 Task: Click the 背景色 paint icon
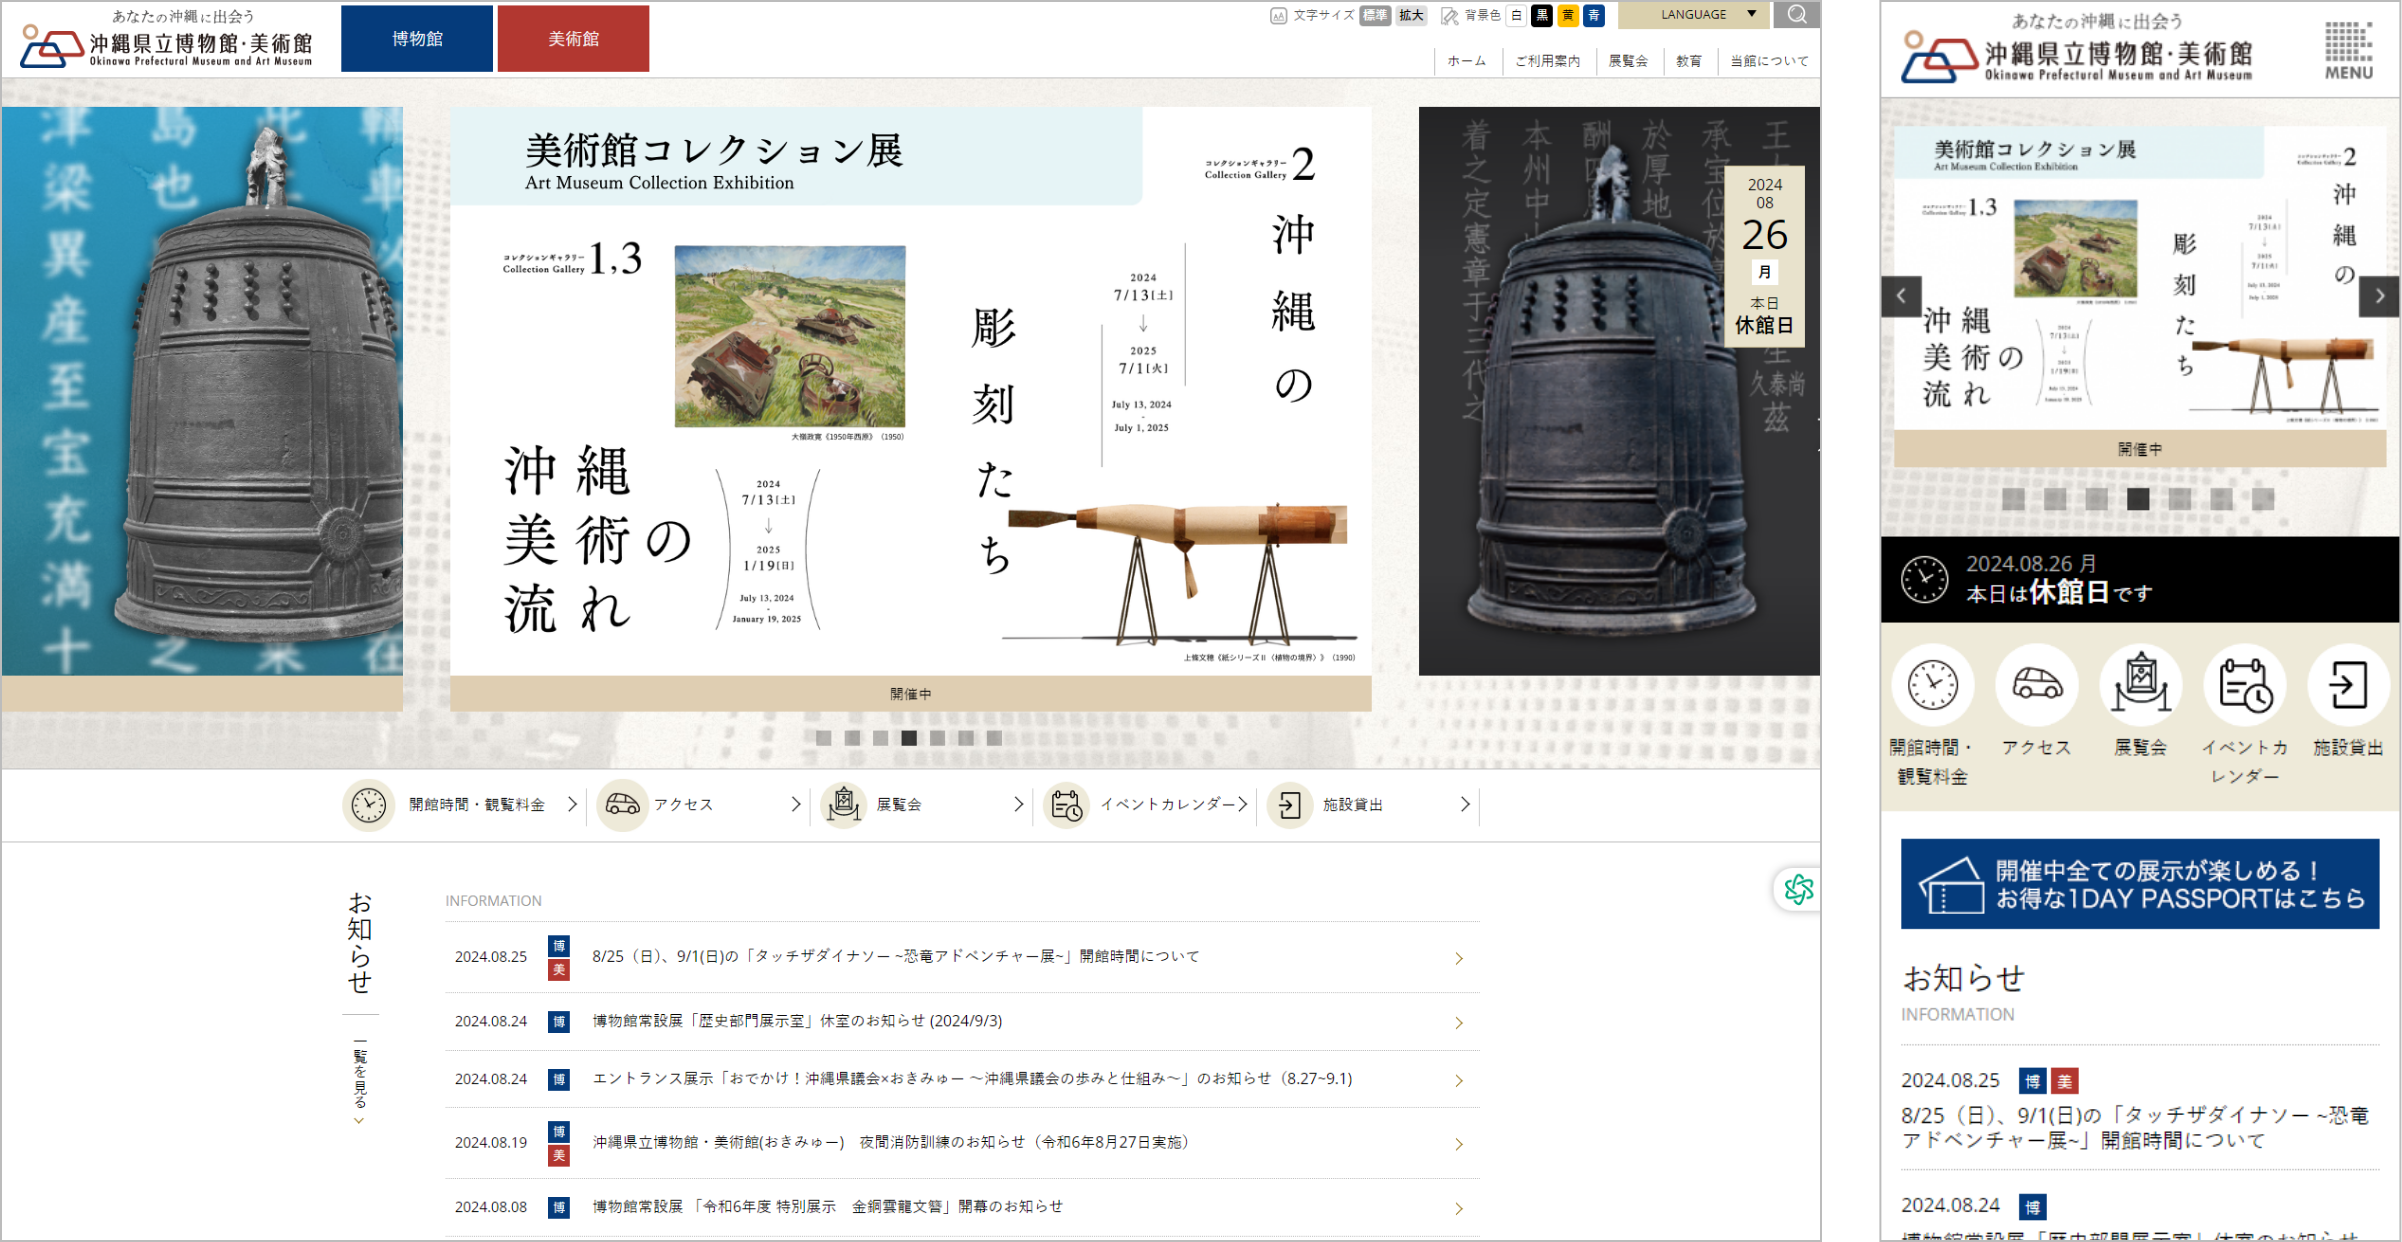pos(1449,15)
